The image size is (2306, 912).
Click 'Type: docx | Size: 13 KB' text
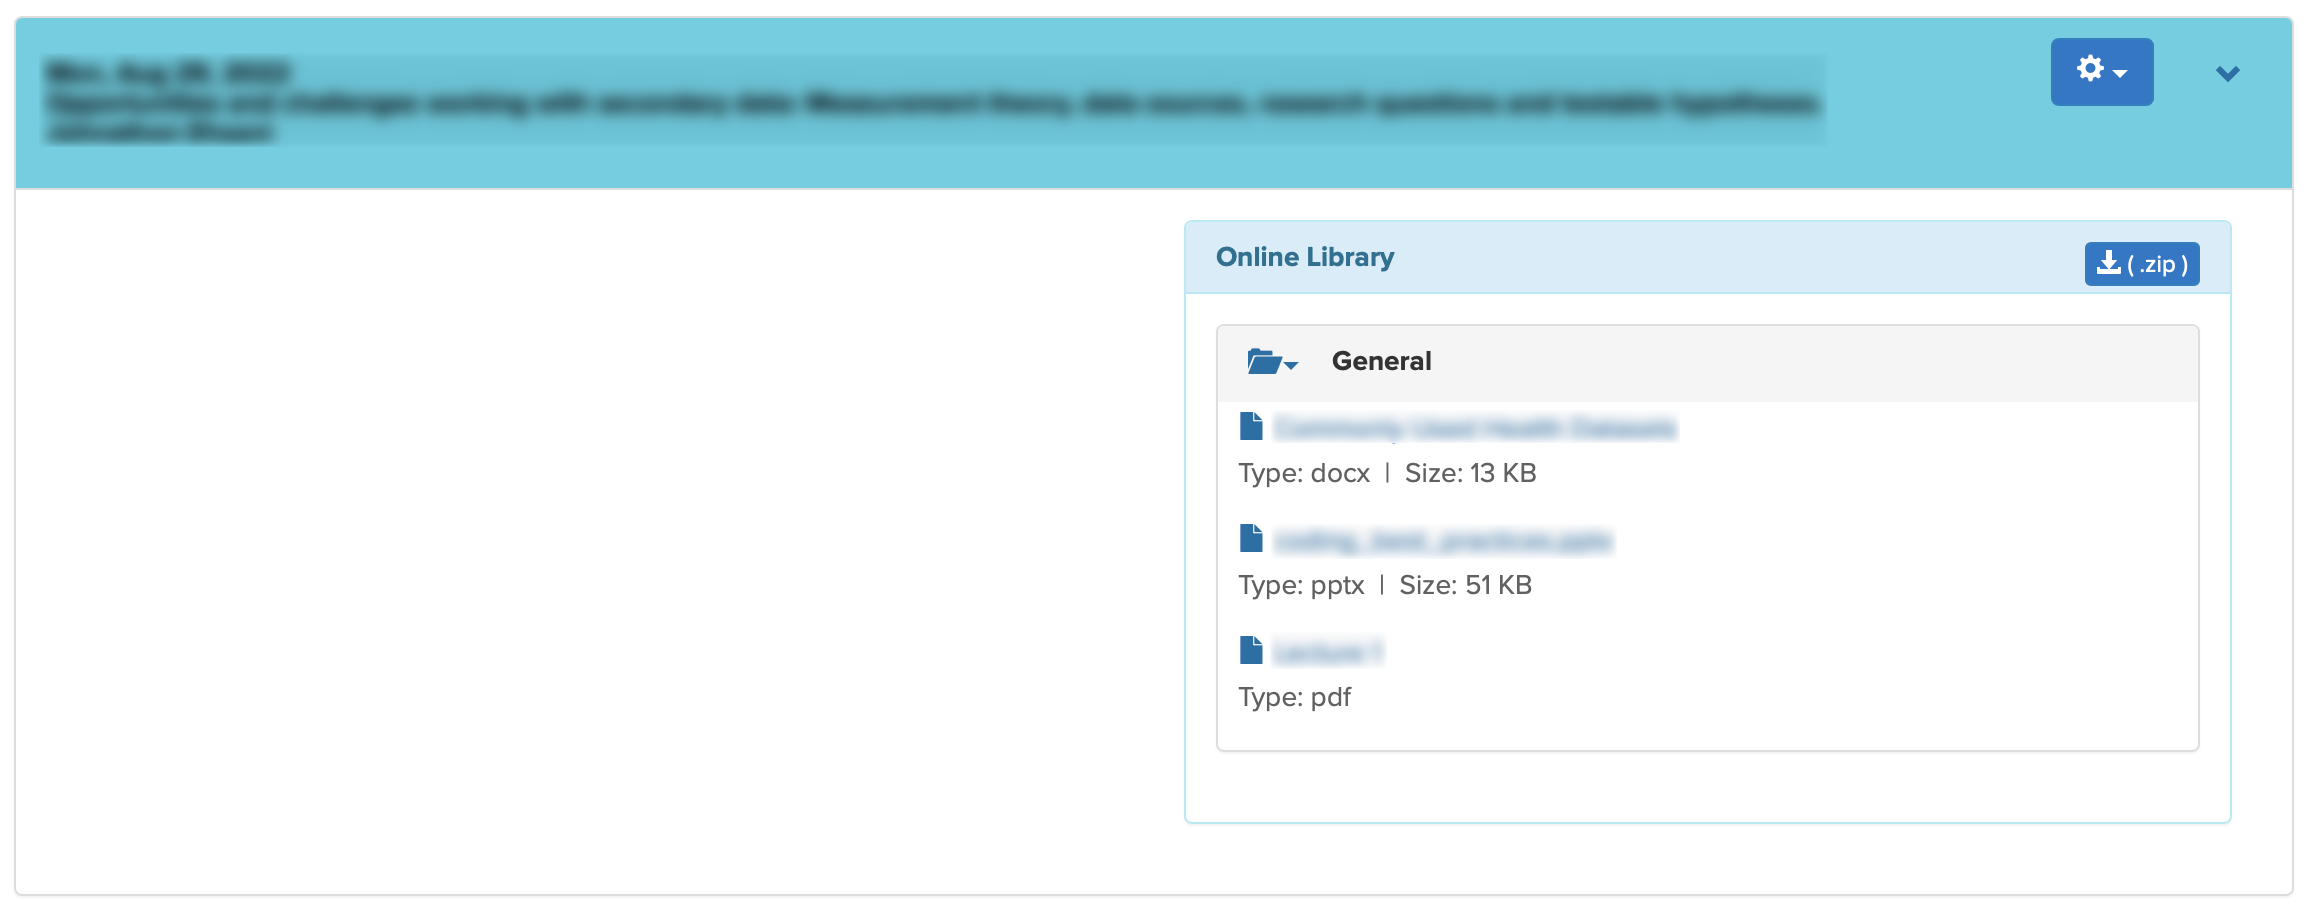(1387, 473)
